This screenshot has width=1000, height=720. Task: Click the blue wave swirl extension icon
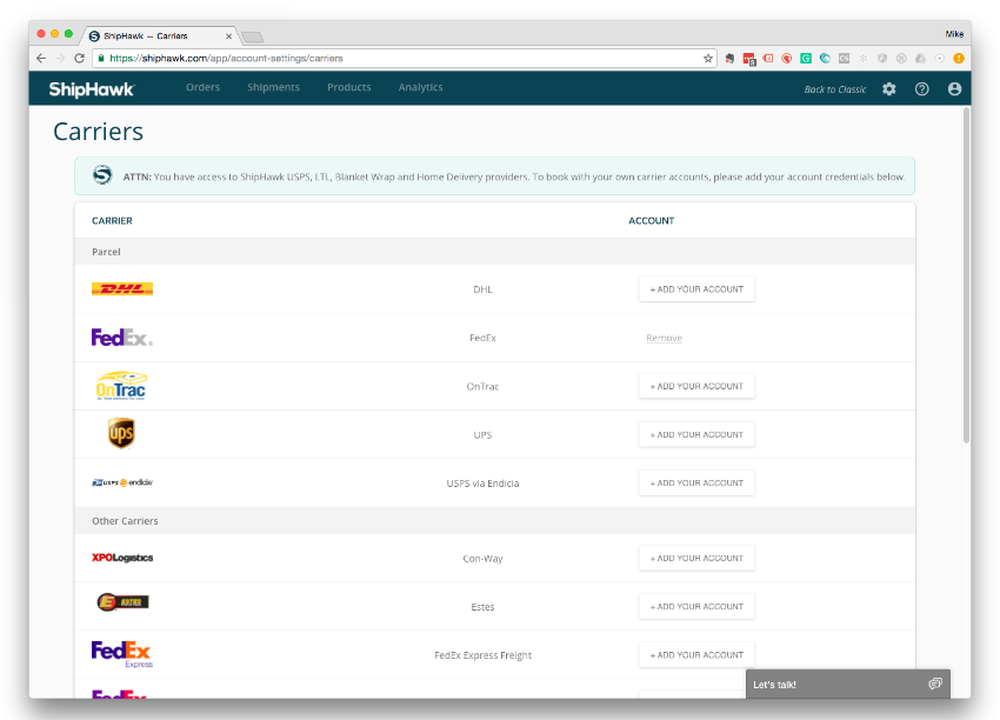(x=825, y=58)
